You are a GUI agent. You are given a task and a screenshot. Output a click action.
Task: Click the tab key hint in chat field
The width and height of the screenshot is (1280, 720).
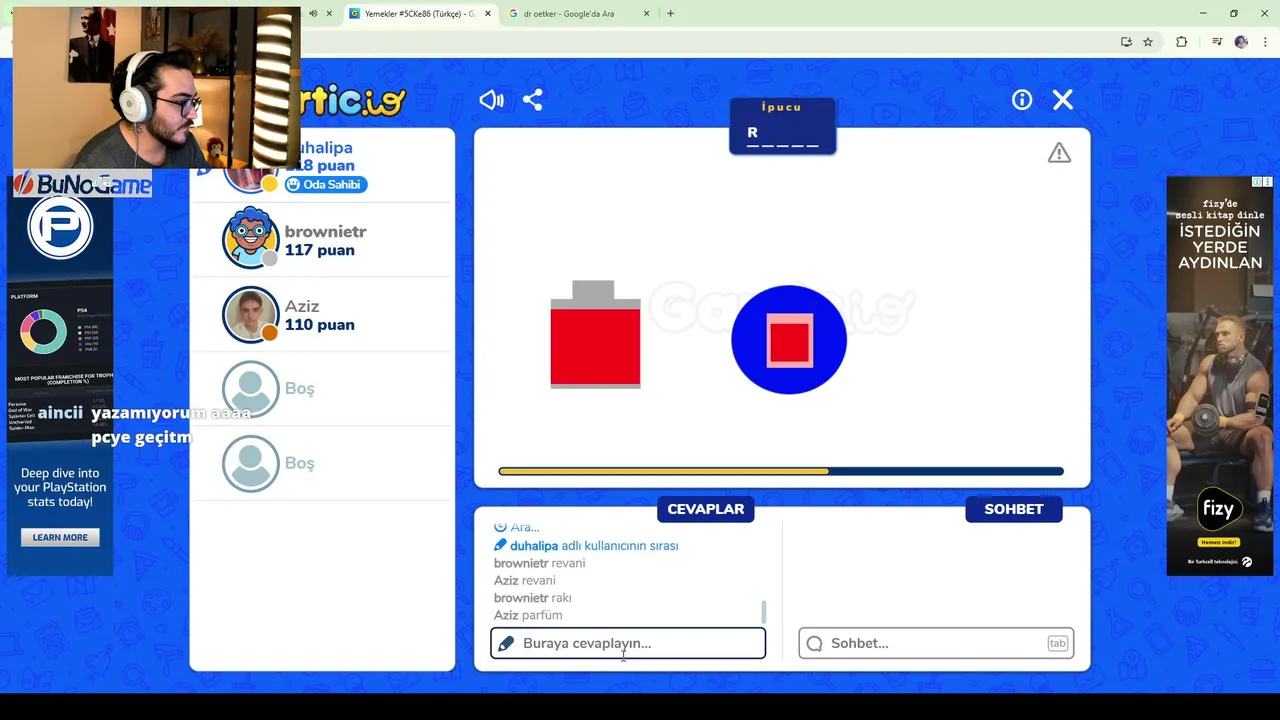coord(1057,643)
